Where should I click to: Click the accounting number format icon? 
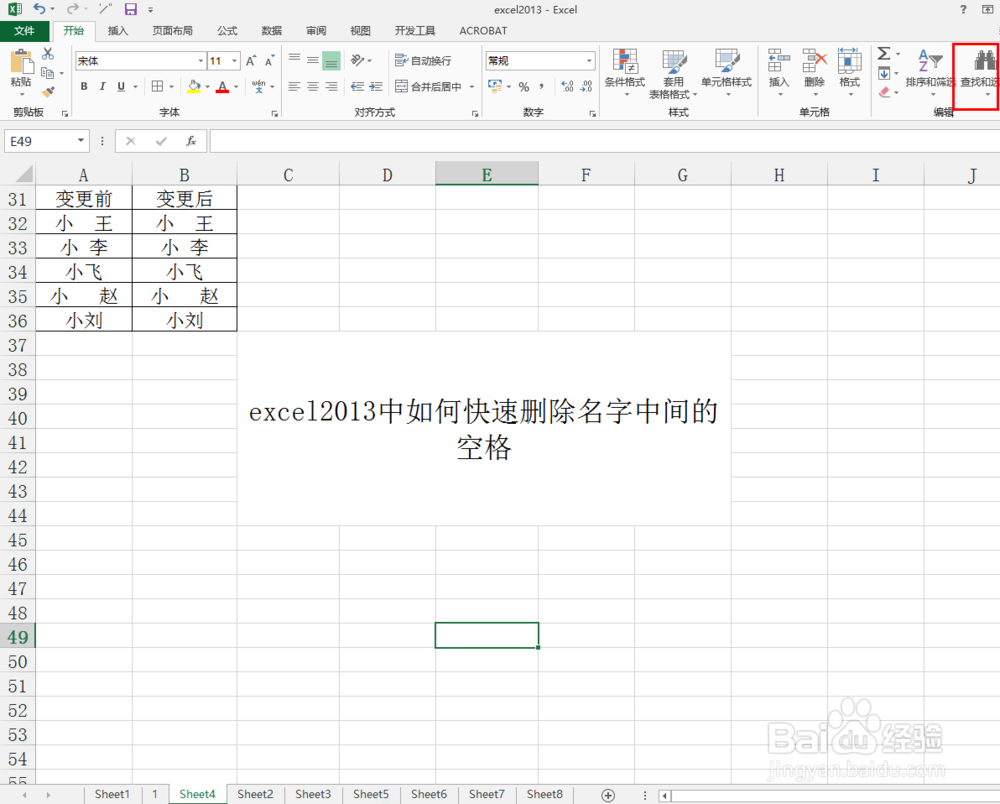click(x=495, y=86)
